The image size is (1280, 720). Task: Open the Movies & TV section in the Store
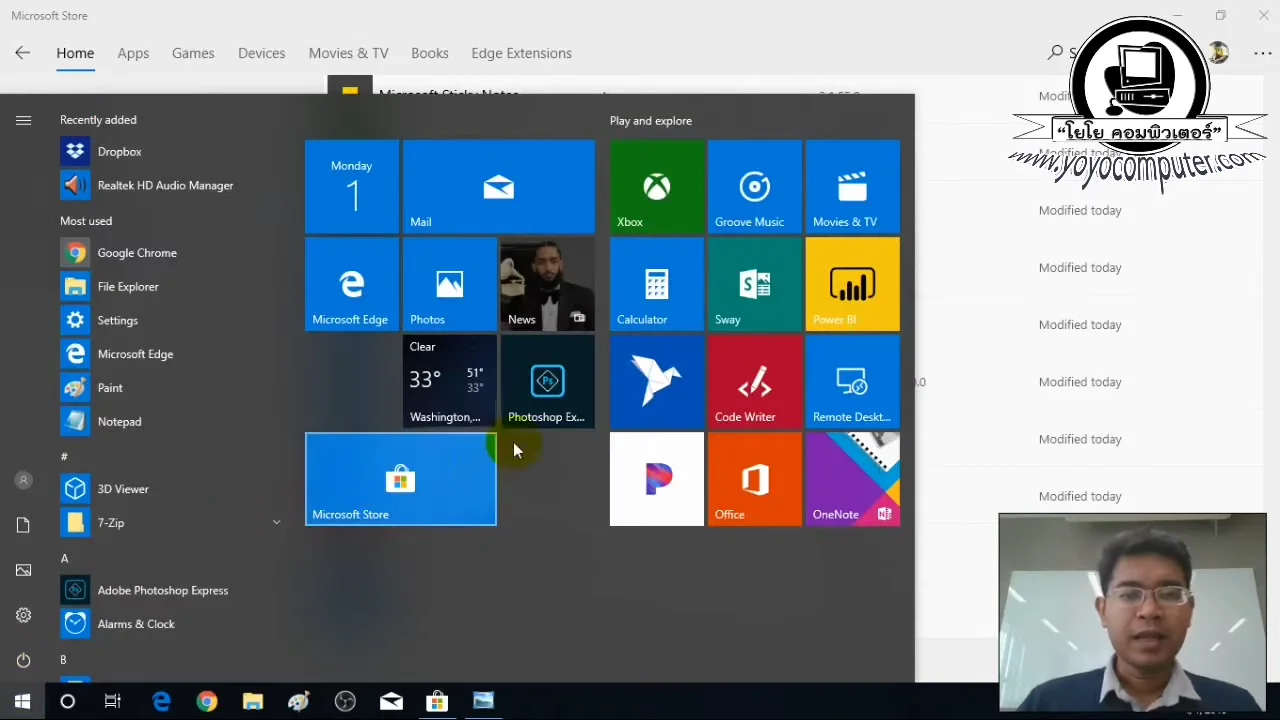coord(348,53)
